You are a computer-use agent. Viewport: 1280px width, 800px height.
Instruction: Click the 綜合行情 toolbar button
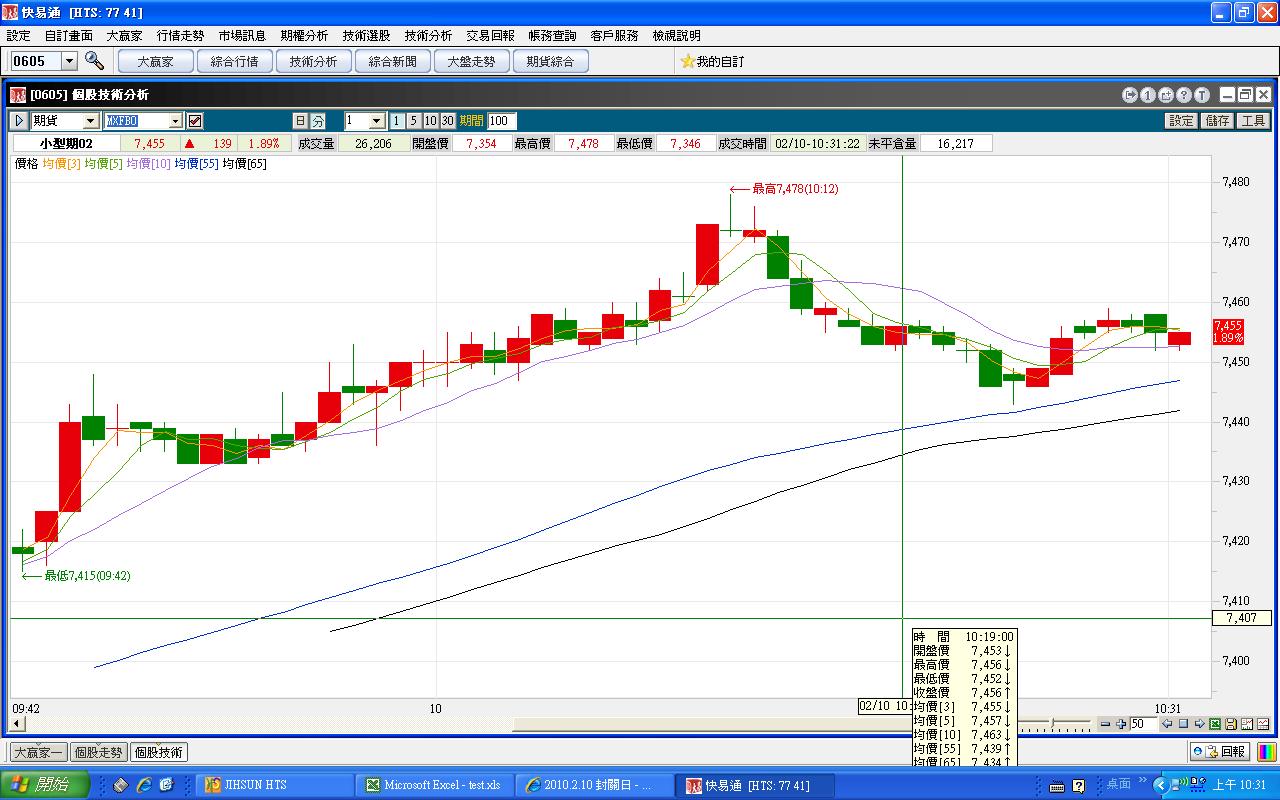pyautogui.click(x=234, y=61)
